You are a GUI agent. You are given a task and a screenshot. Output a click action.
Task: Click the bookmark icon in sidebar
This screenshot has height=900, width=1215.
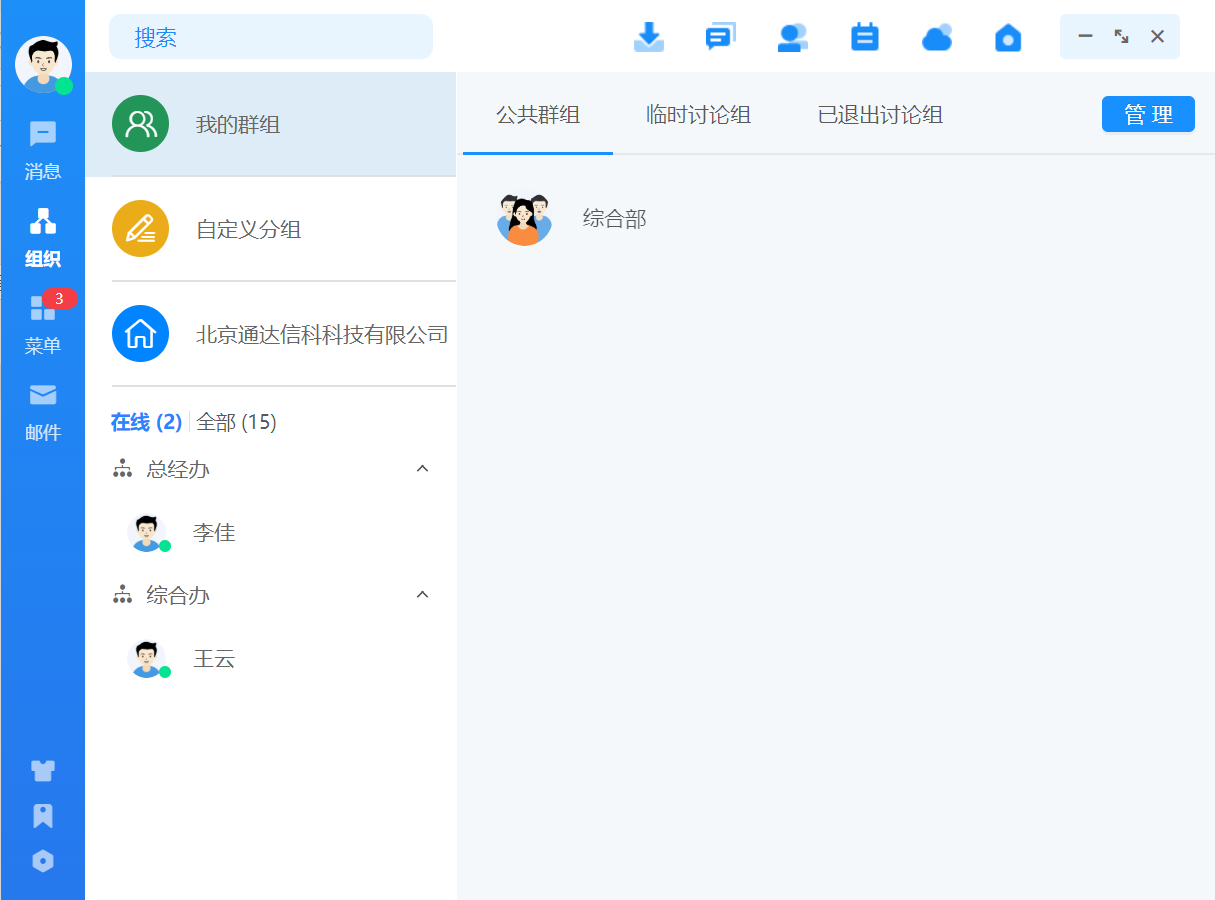pyautogui.click(x=43, y=816)
